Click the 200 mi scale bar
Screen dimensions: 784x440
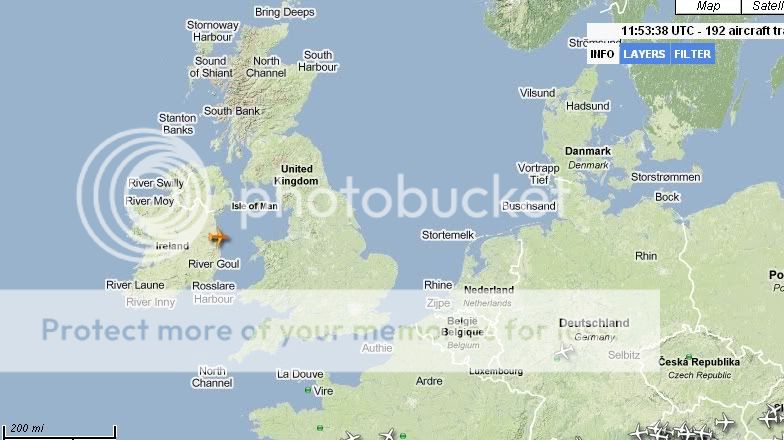59,432
